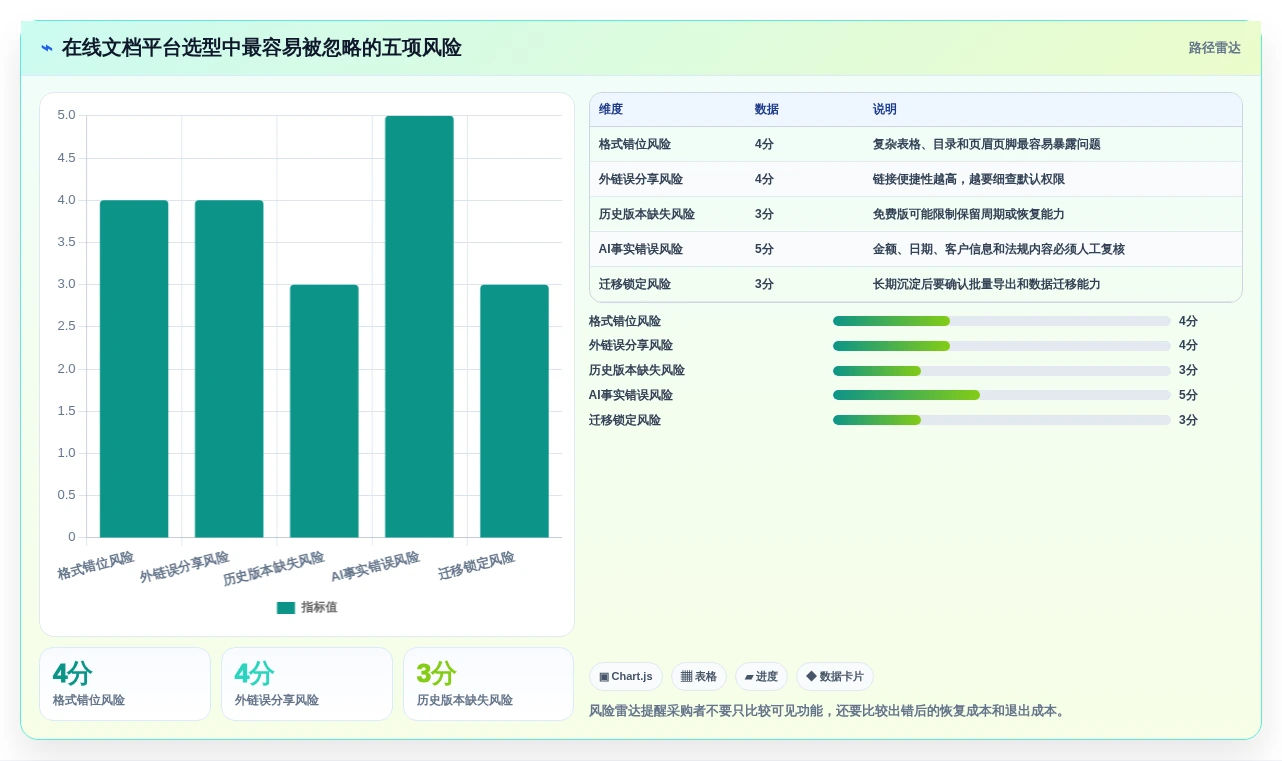The image size is (1282, 761).
Task: Click the AI事实错误风险 progress bar
Action: pyautogui.click(x=1001, y=395)
